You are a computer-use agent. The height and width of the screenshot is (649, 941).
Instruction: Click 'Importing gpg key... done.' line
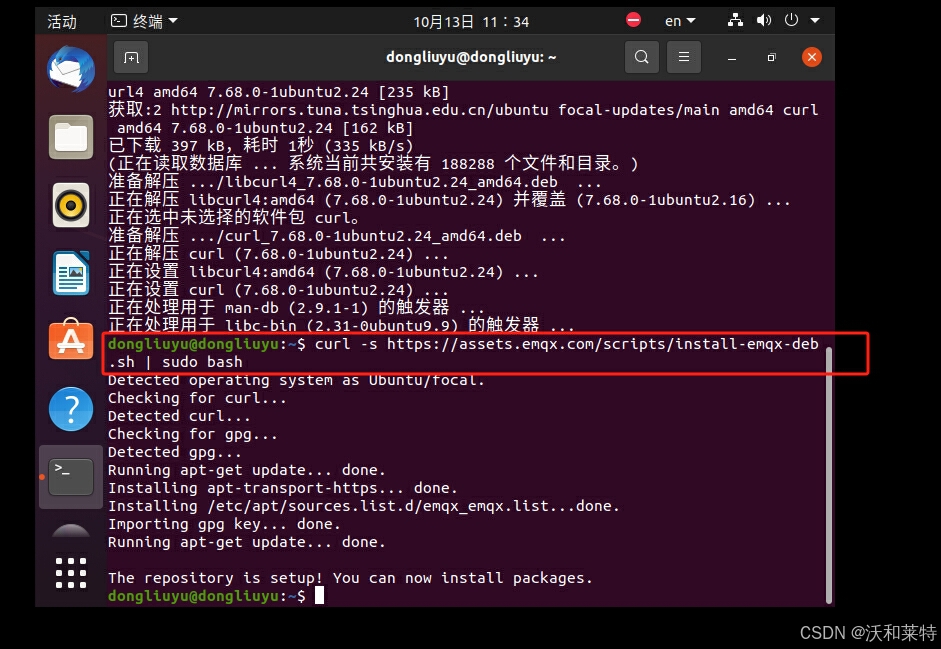coord(224,524)
